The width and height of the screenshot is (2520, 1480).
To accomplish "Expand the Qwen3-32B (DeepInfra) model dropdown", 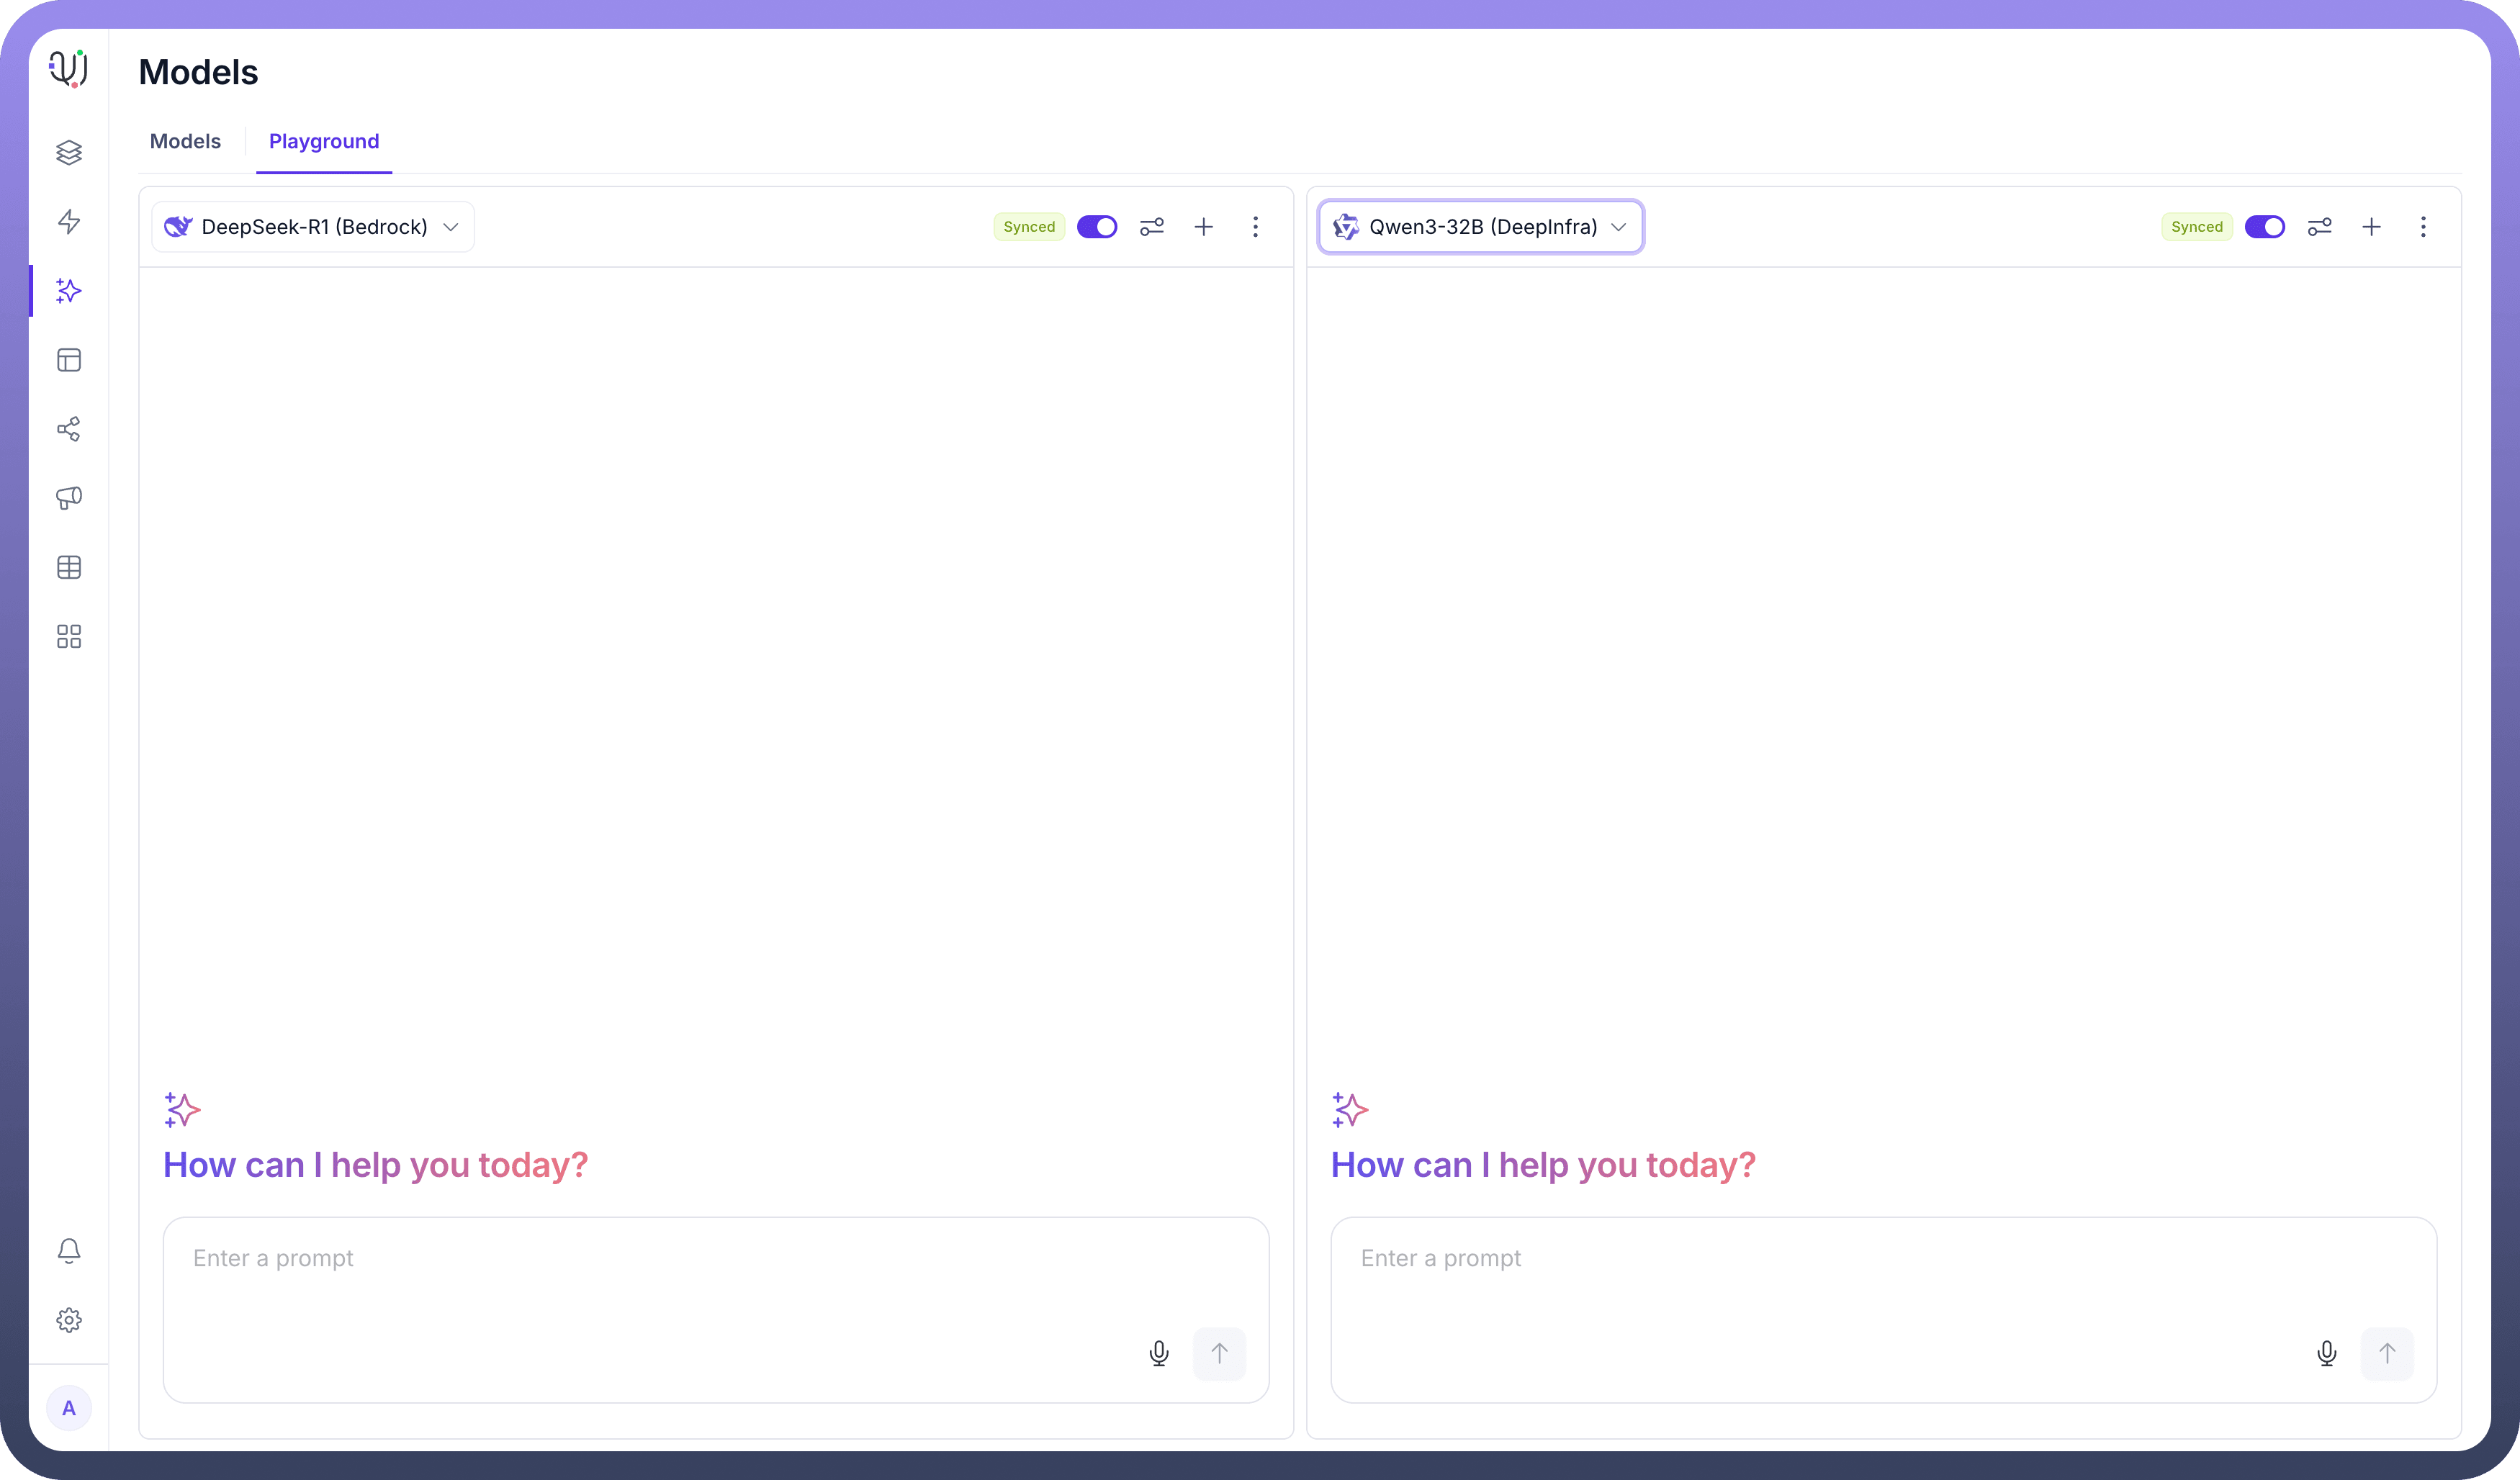I will point(1480,227).
